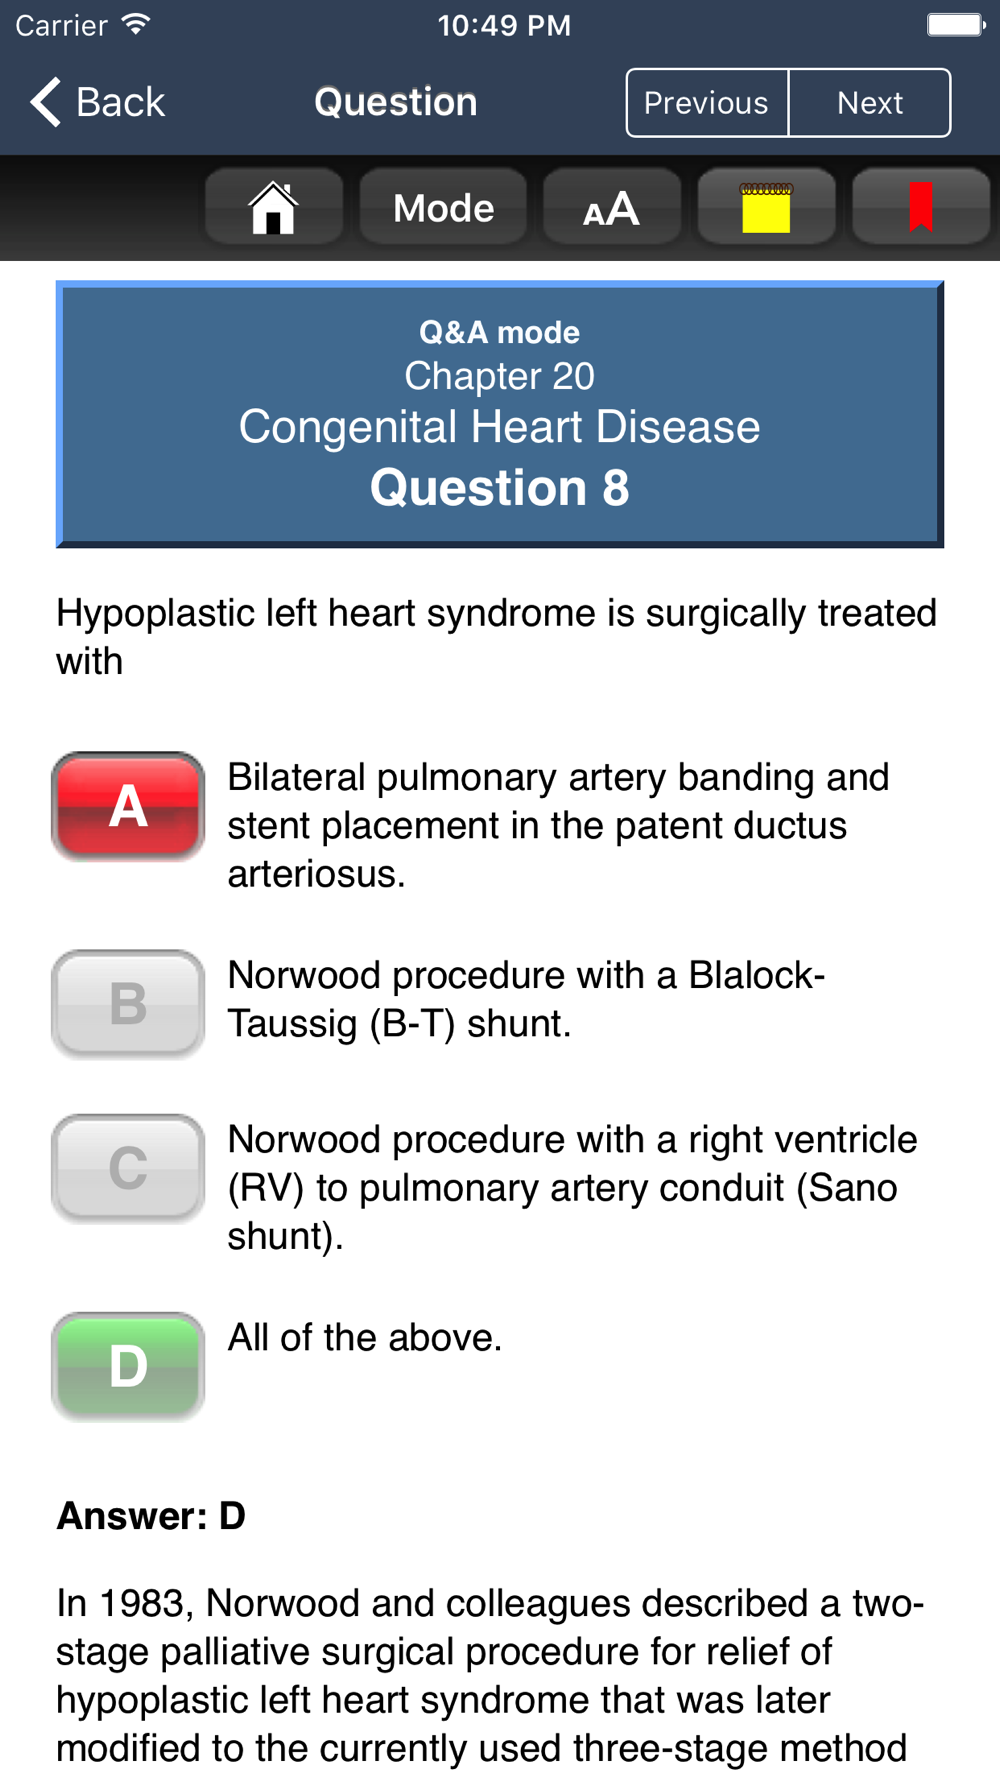This screenshot has height=1778, width=1000.
Task: Go to the Next question
Action: coord(870,102)
